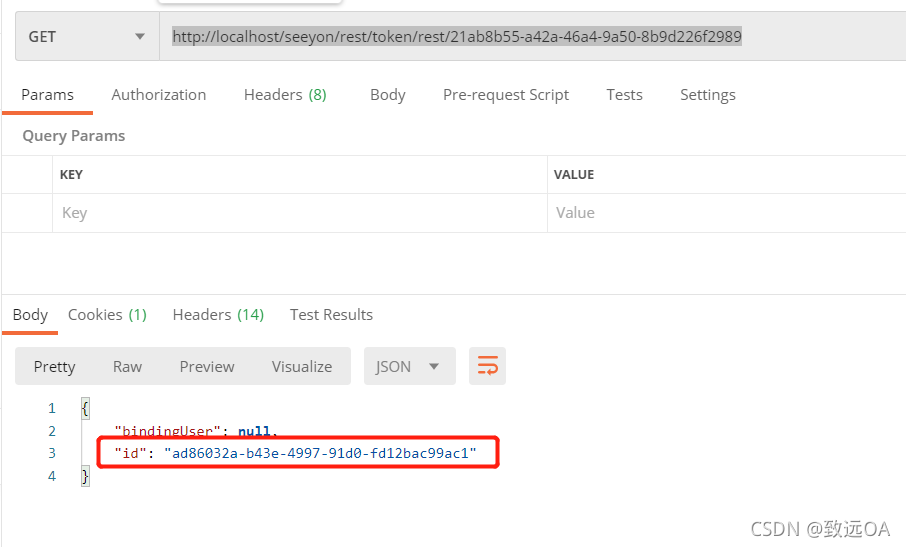This screenshot has height=547, width=906.
Task: Select Pretty response view
Action: click(54, 367)
